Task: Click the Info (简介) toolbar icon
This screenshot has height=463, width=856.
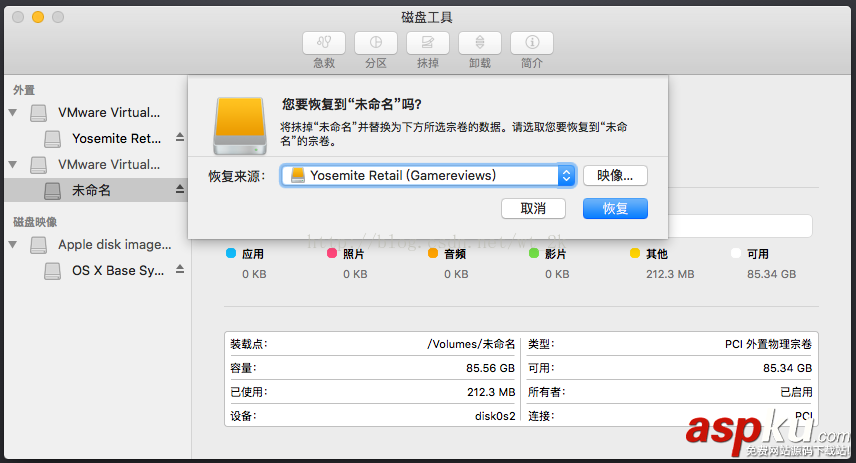Action: tap(532, 43)
